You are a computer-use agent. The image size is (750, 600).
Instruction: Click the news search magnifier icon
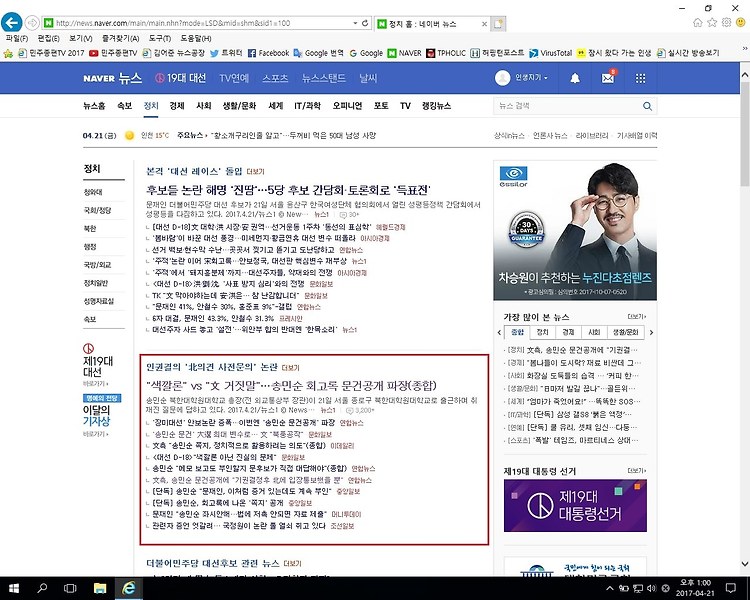pos(647,106)
